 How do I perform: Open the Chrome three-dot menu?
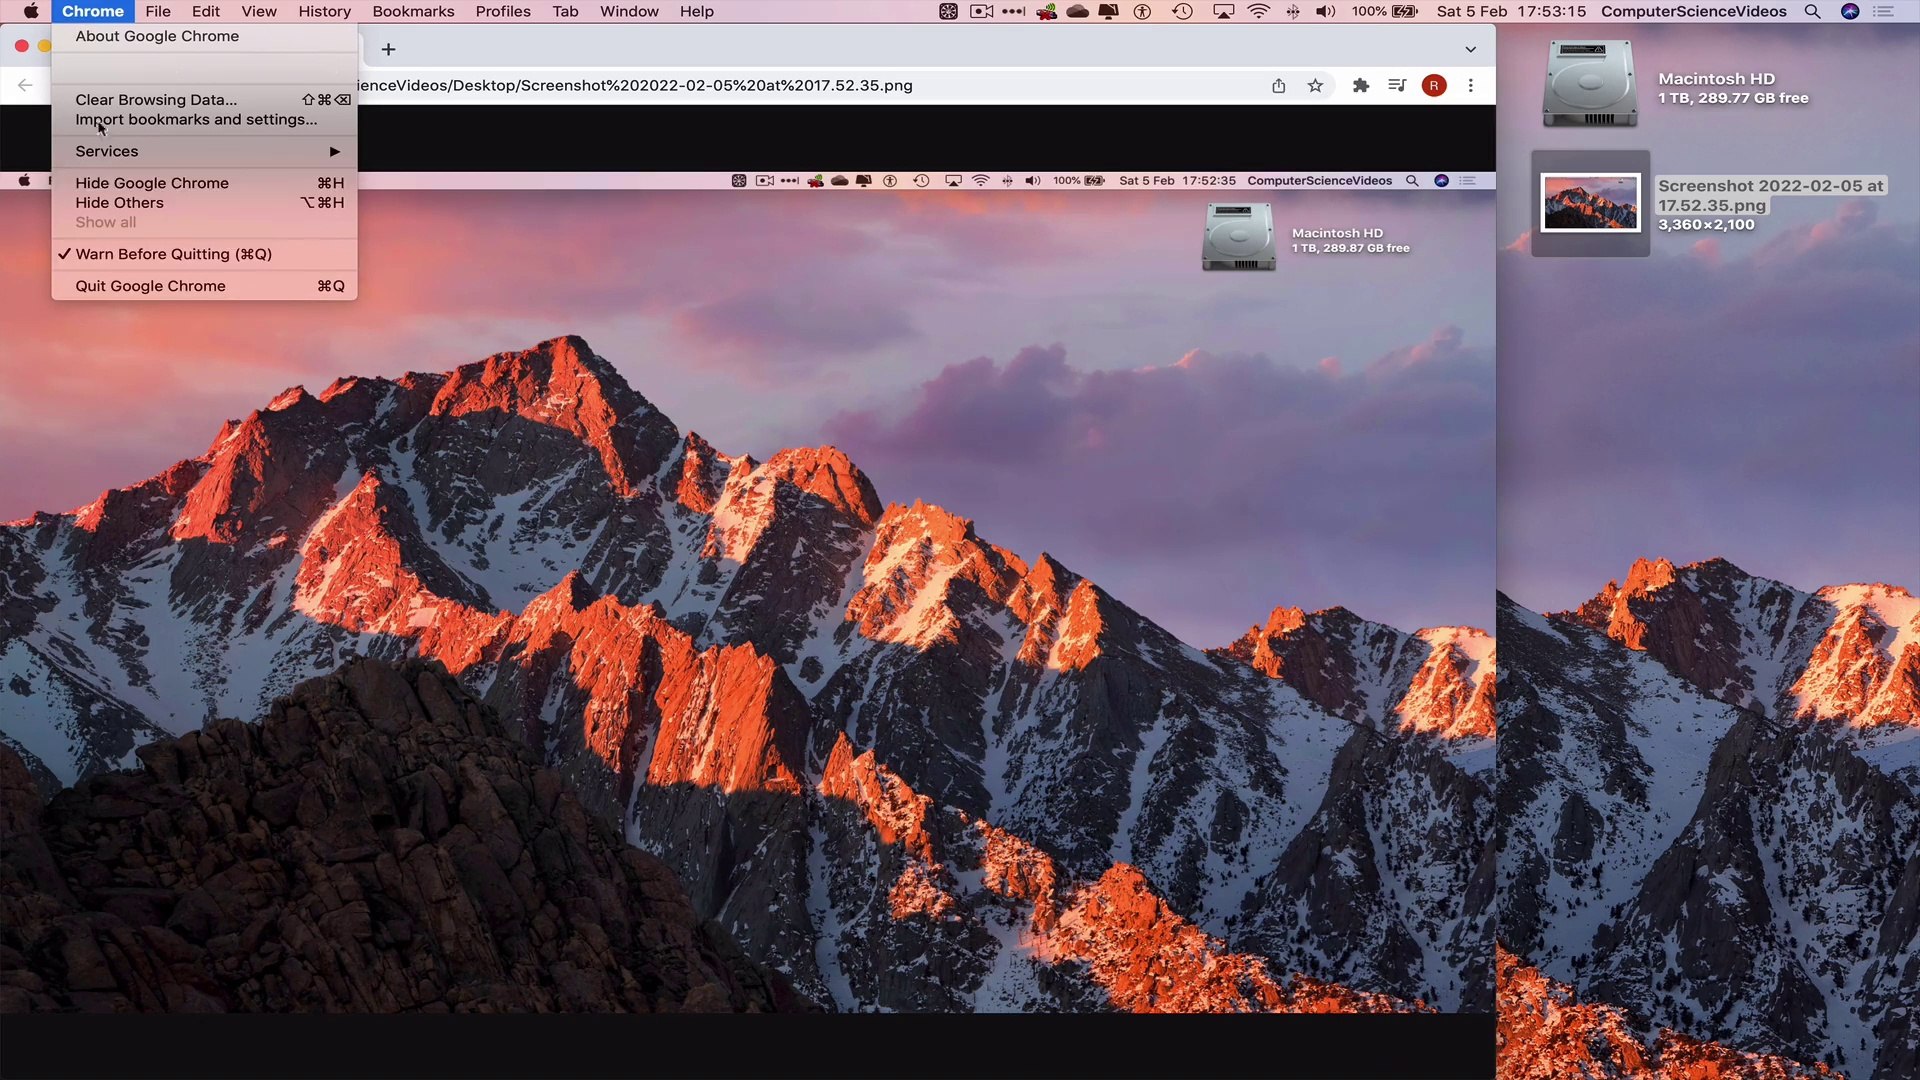1470,86
